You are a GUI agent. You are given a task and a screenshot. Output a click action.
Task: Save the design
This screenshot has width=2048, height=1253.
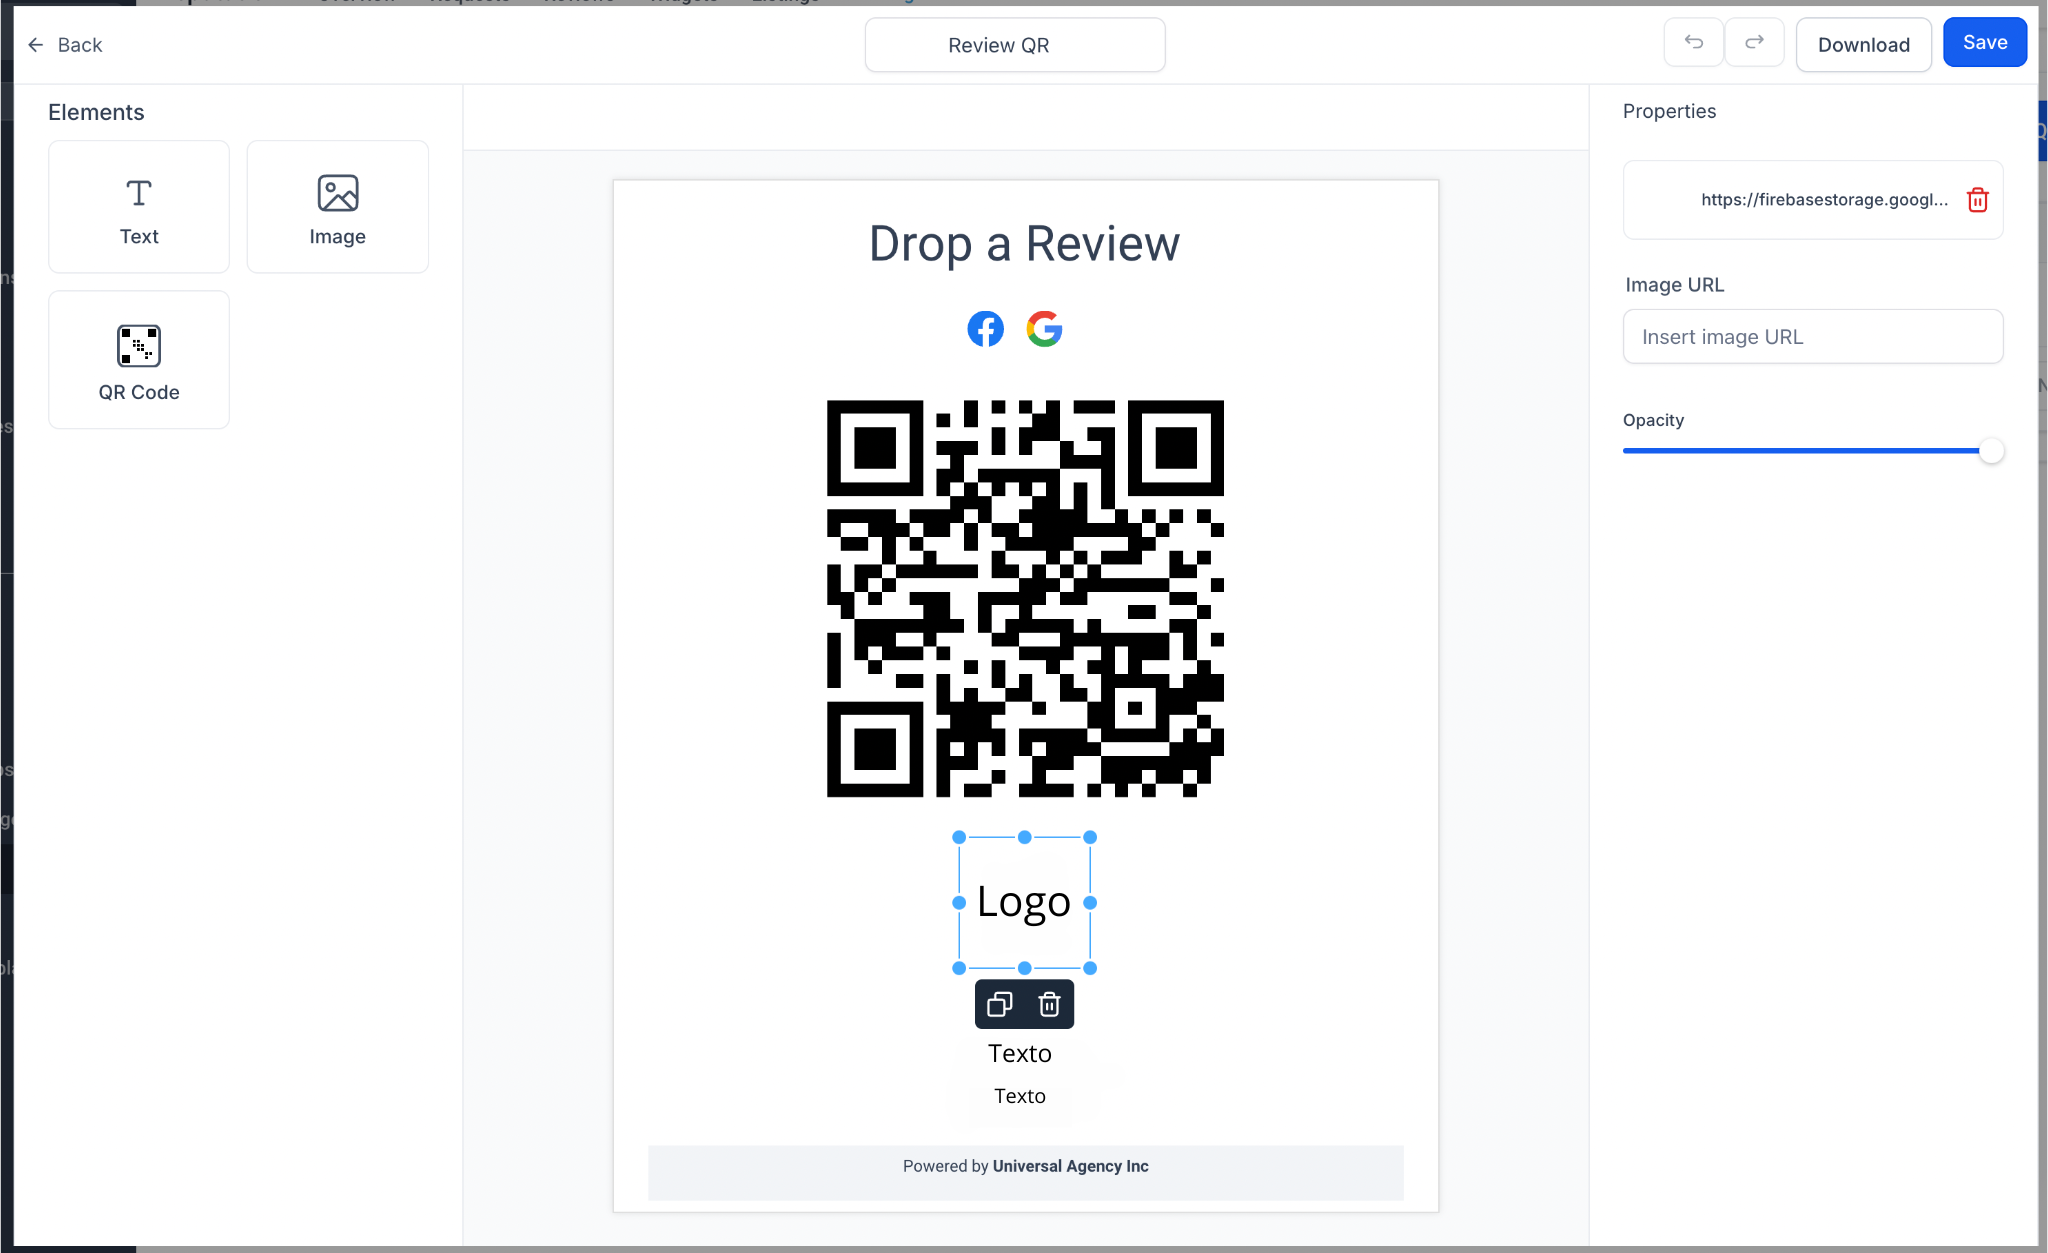click(x=1984, y=43)
